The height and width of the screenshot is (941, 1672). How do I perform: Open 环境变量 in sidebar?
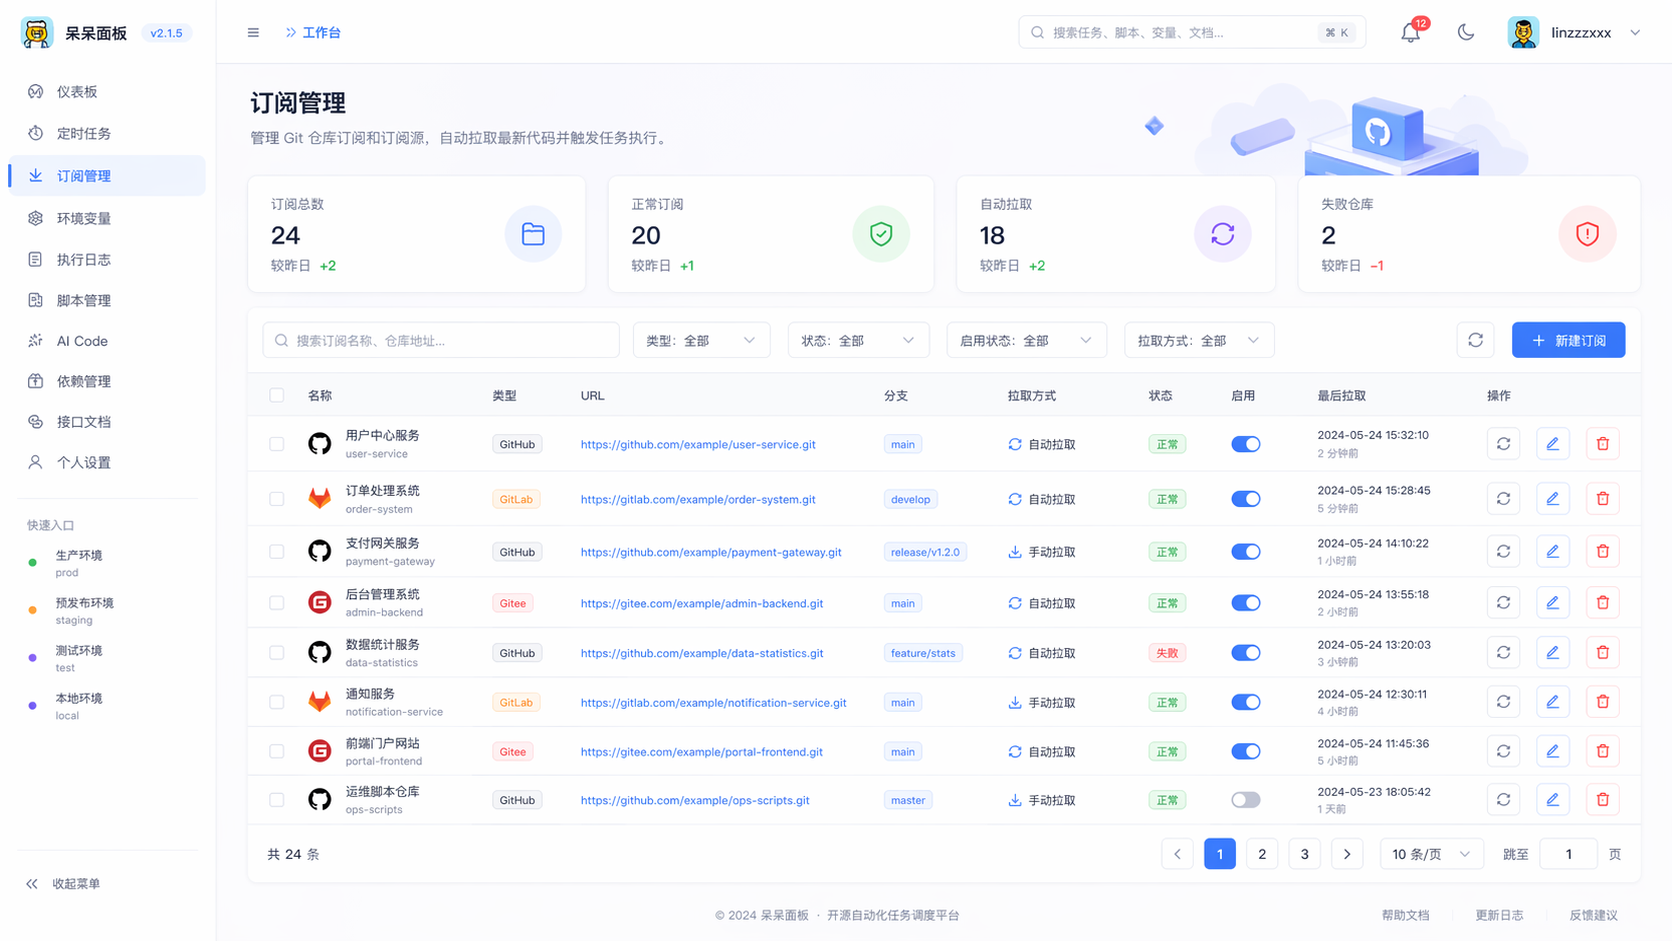coord(107,218)
